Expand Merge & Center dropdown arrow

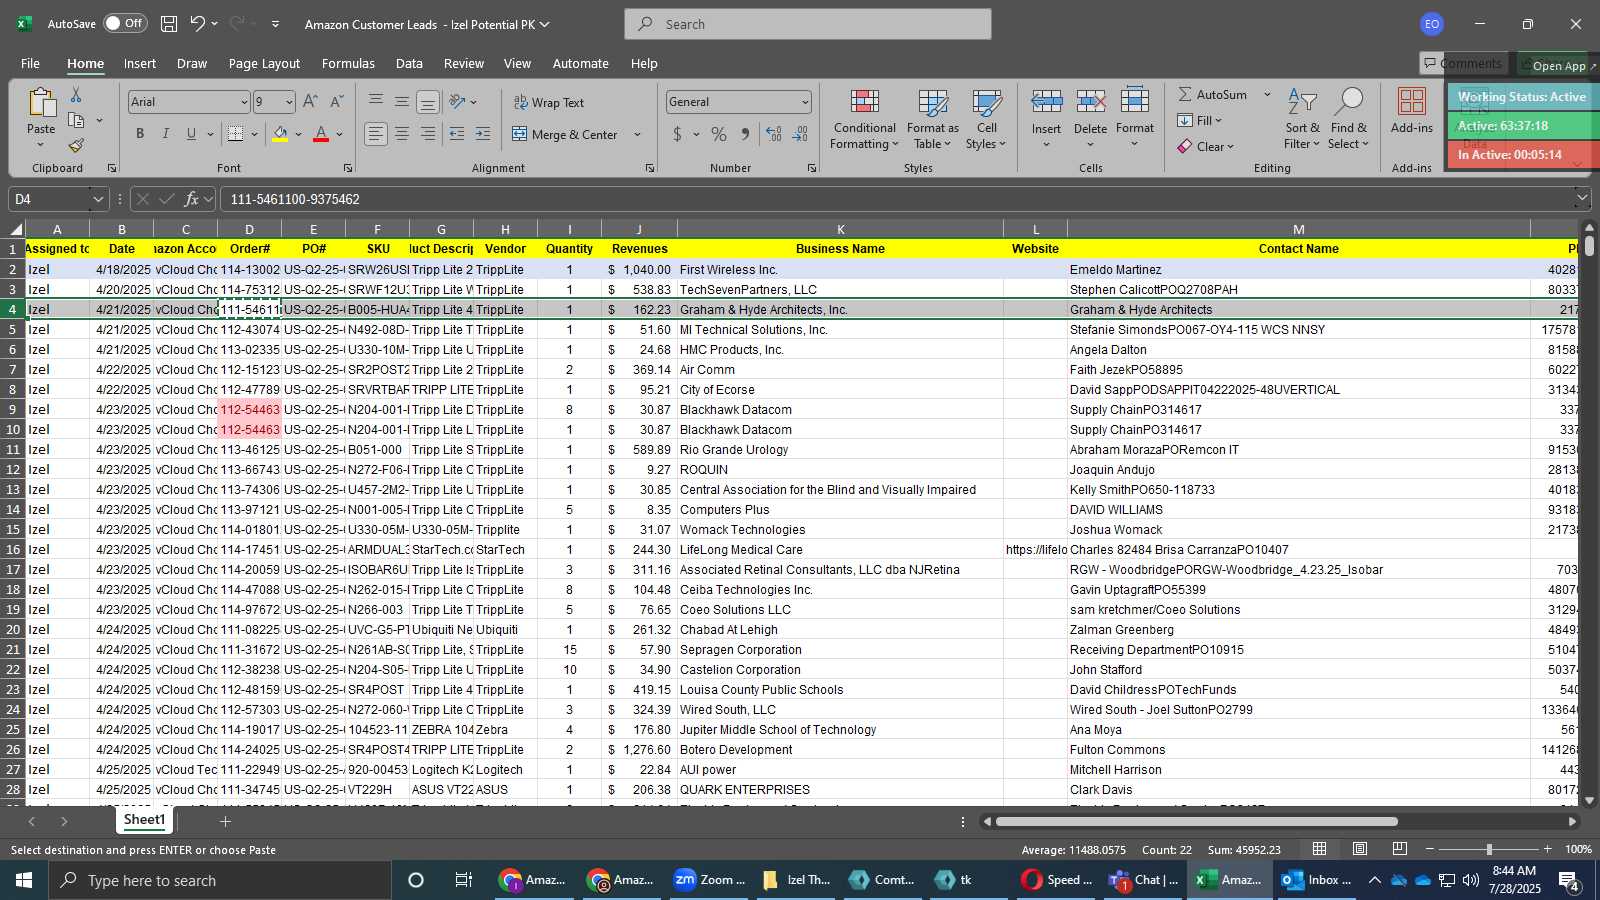(637, 134)
